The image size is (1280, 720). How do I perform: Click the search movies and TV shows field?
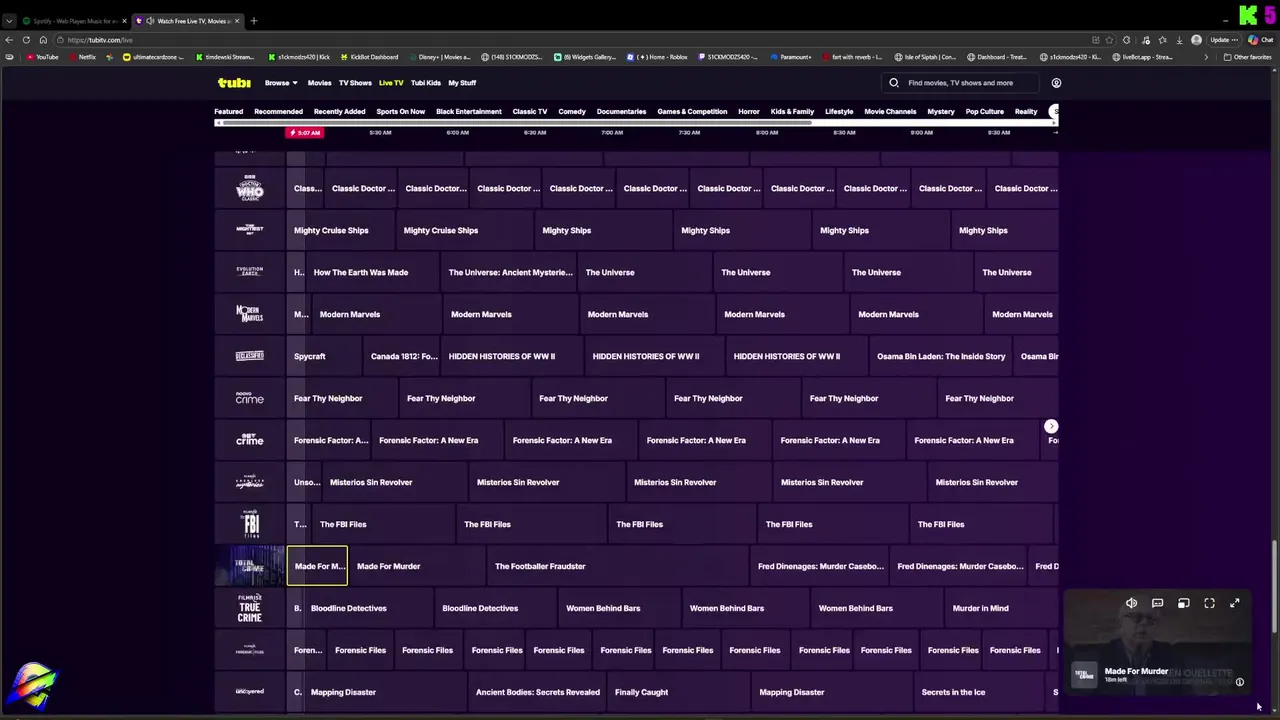point(960,83)
